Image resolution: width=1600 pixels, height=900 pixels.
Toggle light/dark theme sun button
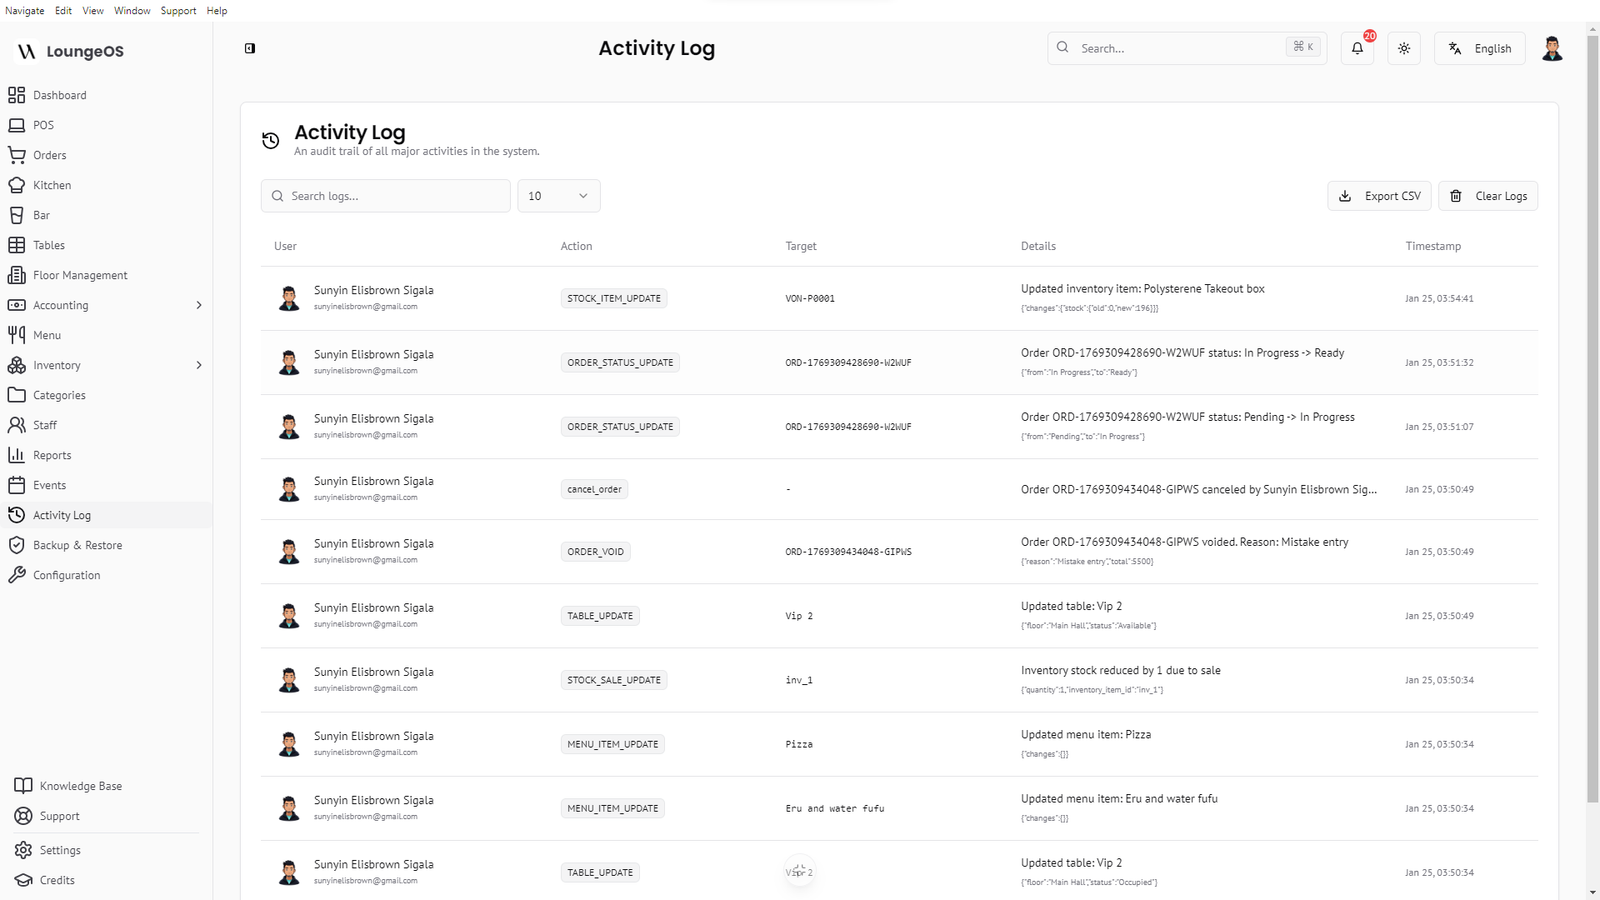tap(1404, 48)
